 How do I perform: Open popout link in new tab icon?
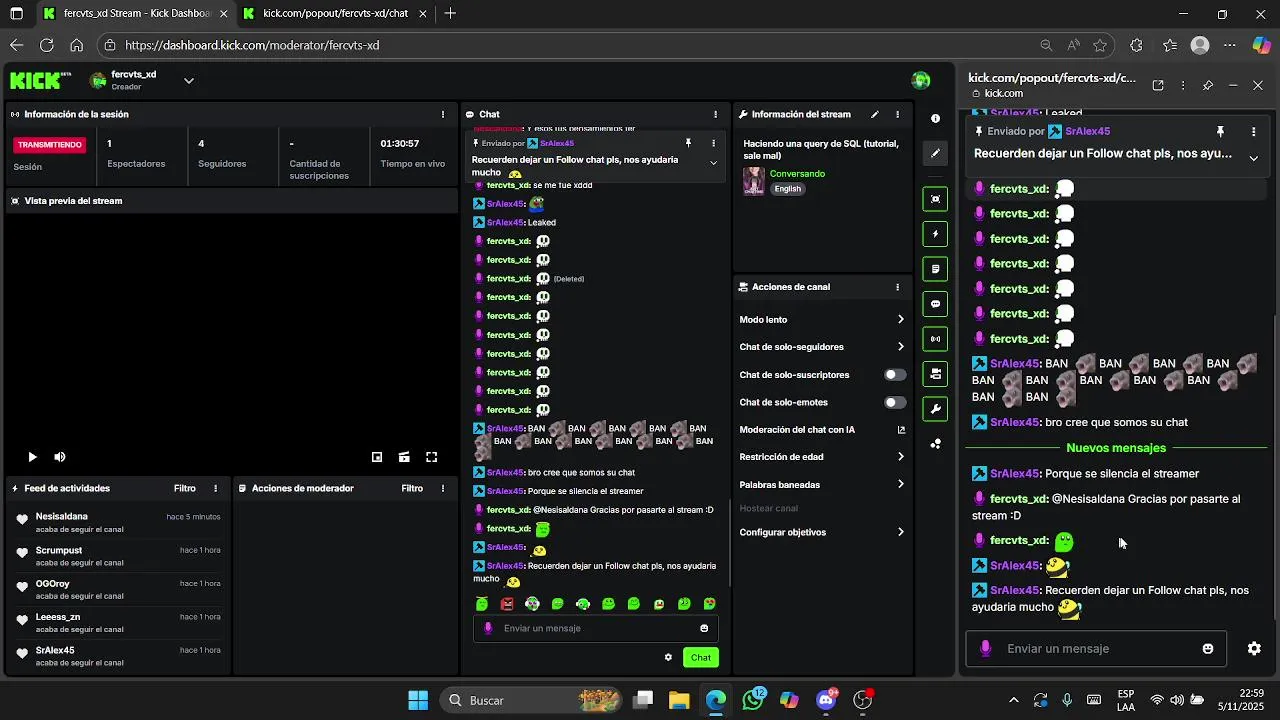pos(1158,85)
